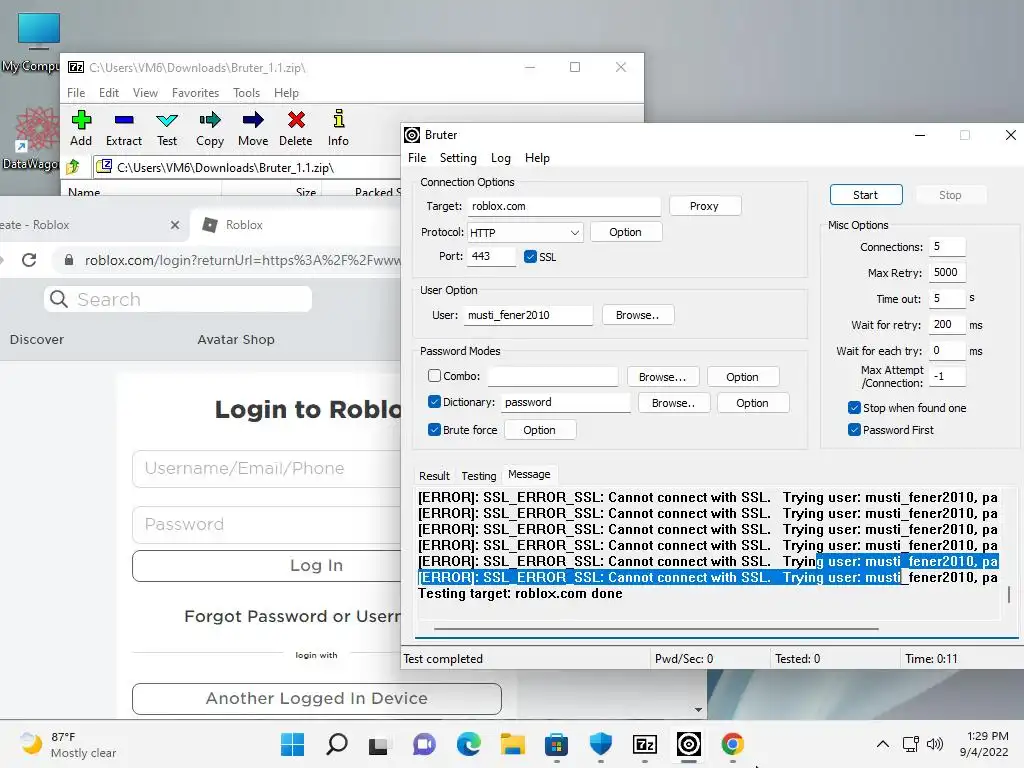1024x768 pixels.
Task: Open the Bruter File menu
Action: tap(417, 158)
